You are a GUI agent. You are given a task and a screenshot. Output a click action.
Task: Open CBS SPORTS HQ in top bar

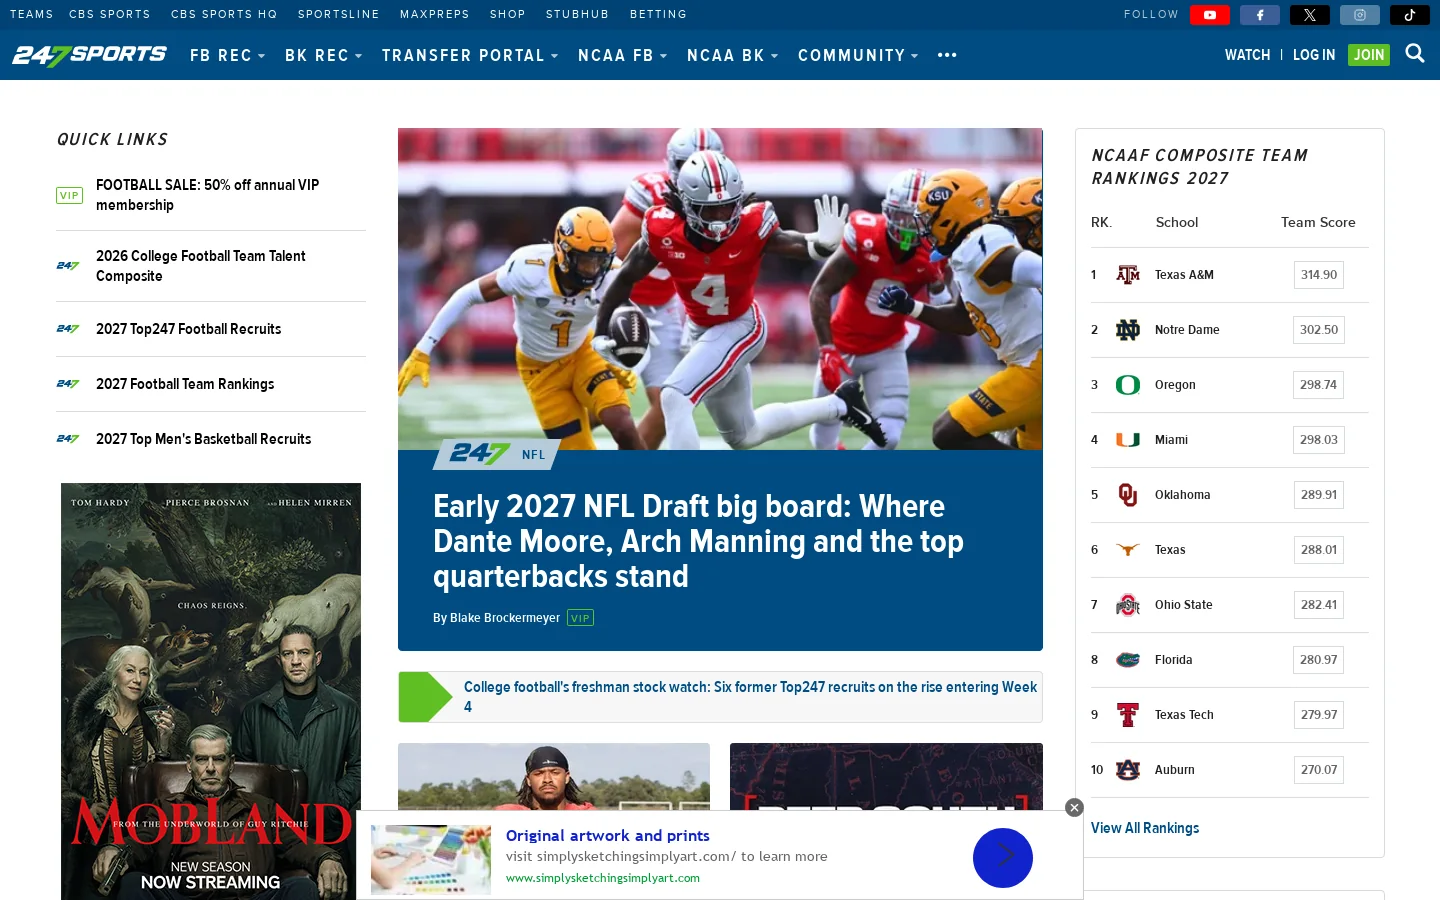point(224,15)
